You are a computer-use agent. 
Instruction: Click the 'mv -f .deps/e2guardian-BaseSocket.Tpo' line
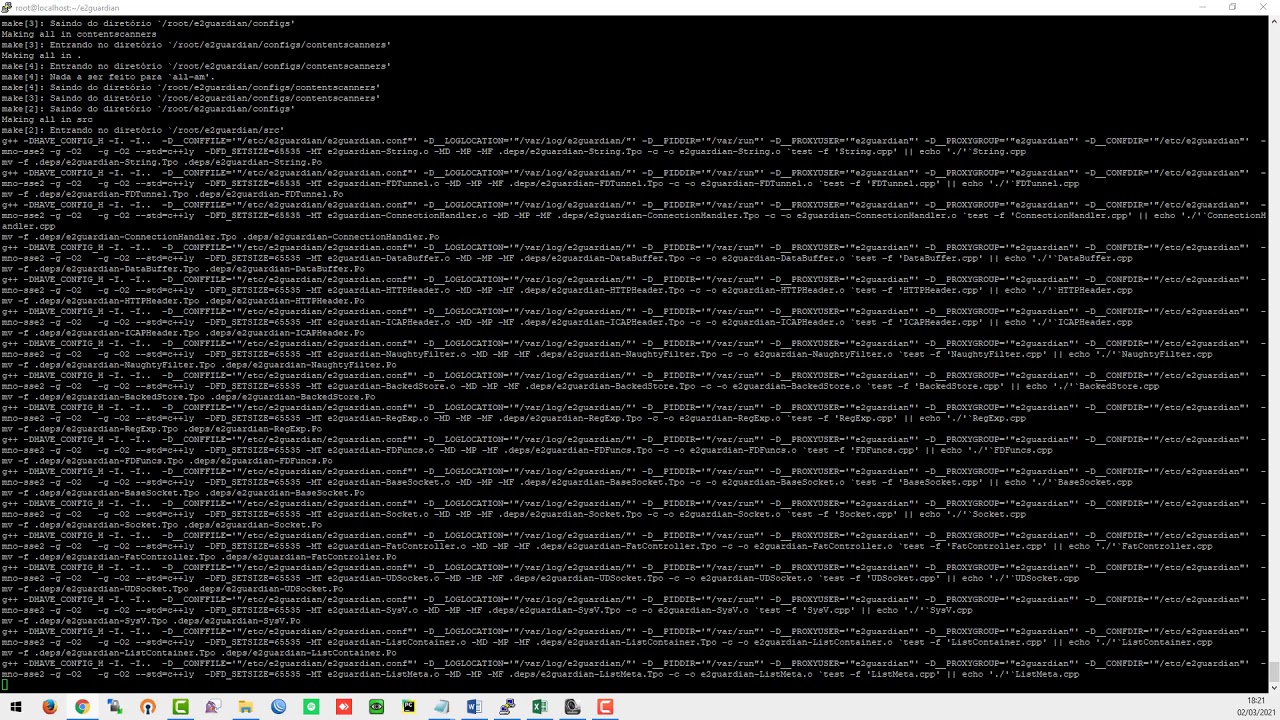183,493
